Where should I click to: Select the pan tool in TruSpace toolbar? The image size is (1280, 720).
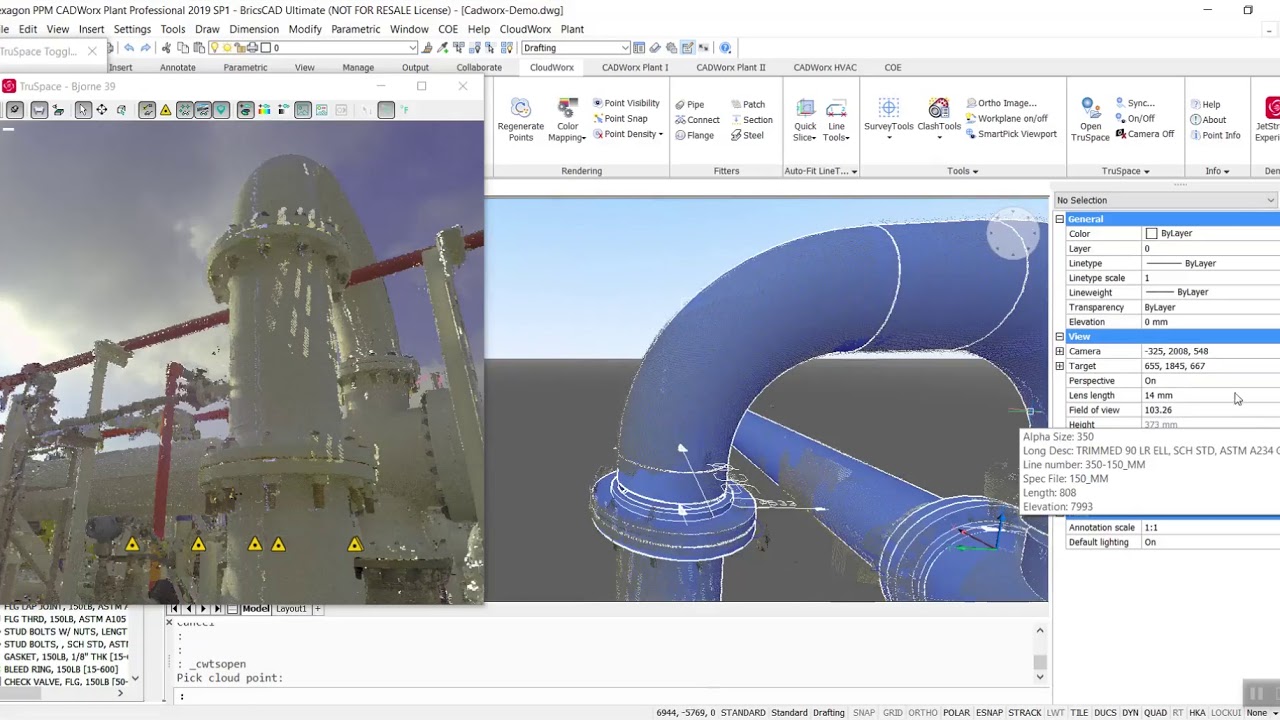pyautogui.click(x=102, y=110)
